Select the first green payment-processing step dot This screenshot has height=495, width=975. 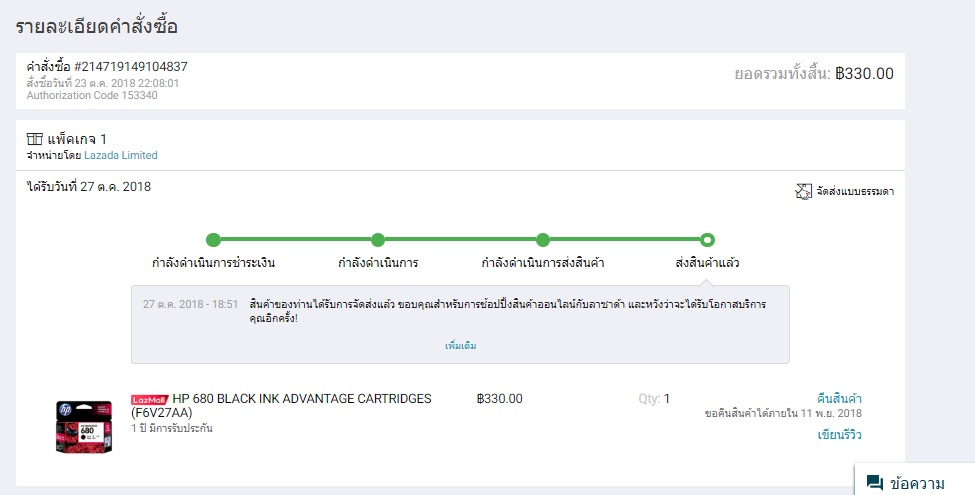pos(213,240)
